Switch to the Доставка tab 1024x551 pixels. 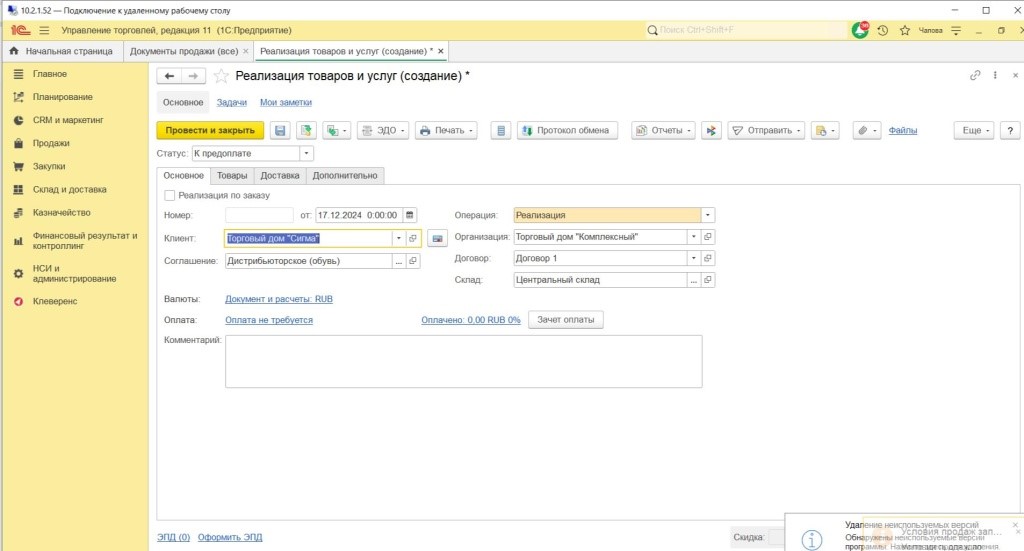click(280, 176)
